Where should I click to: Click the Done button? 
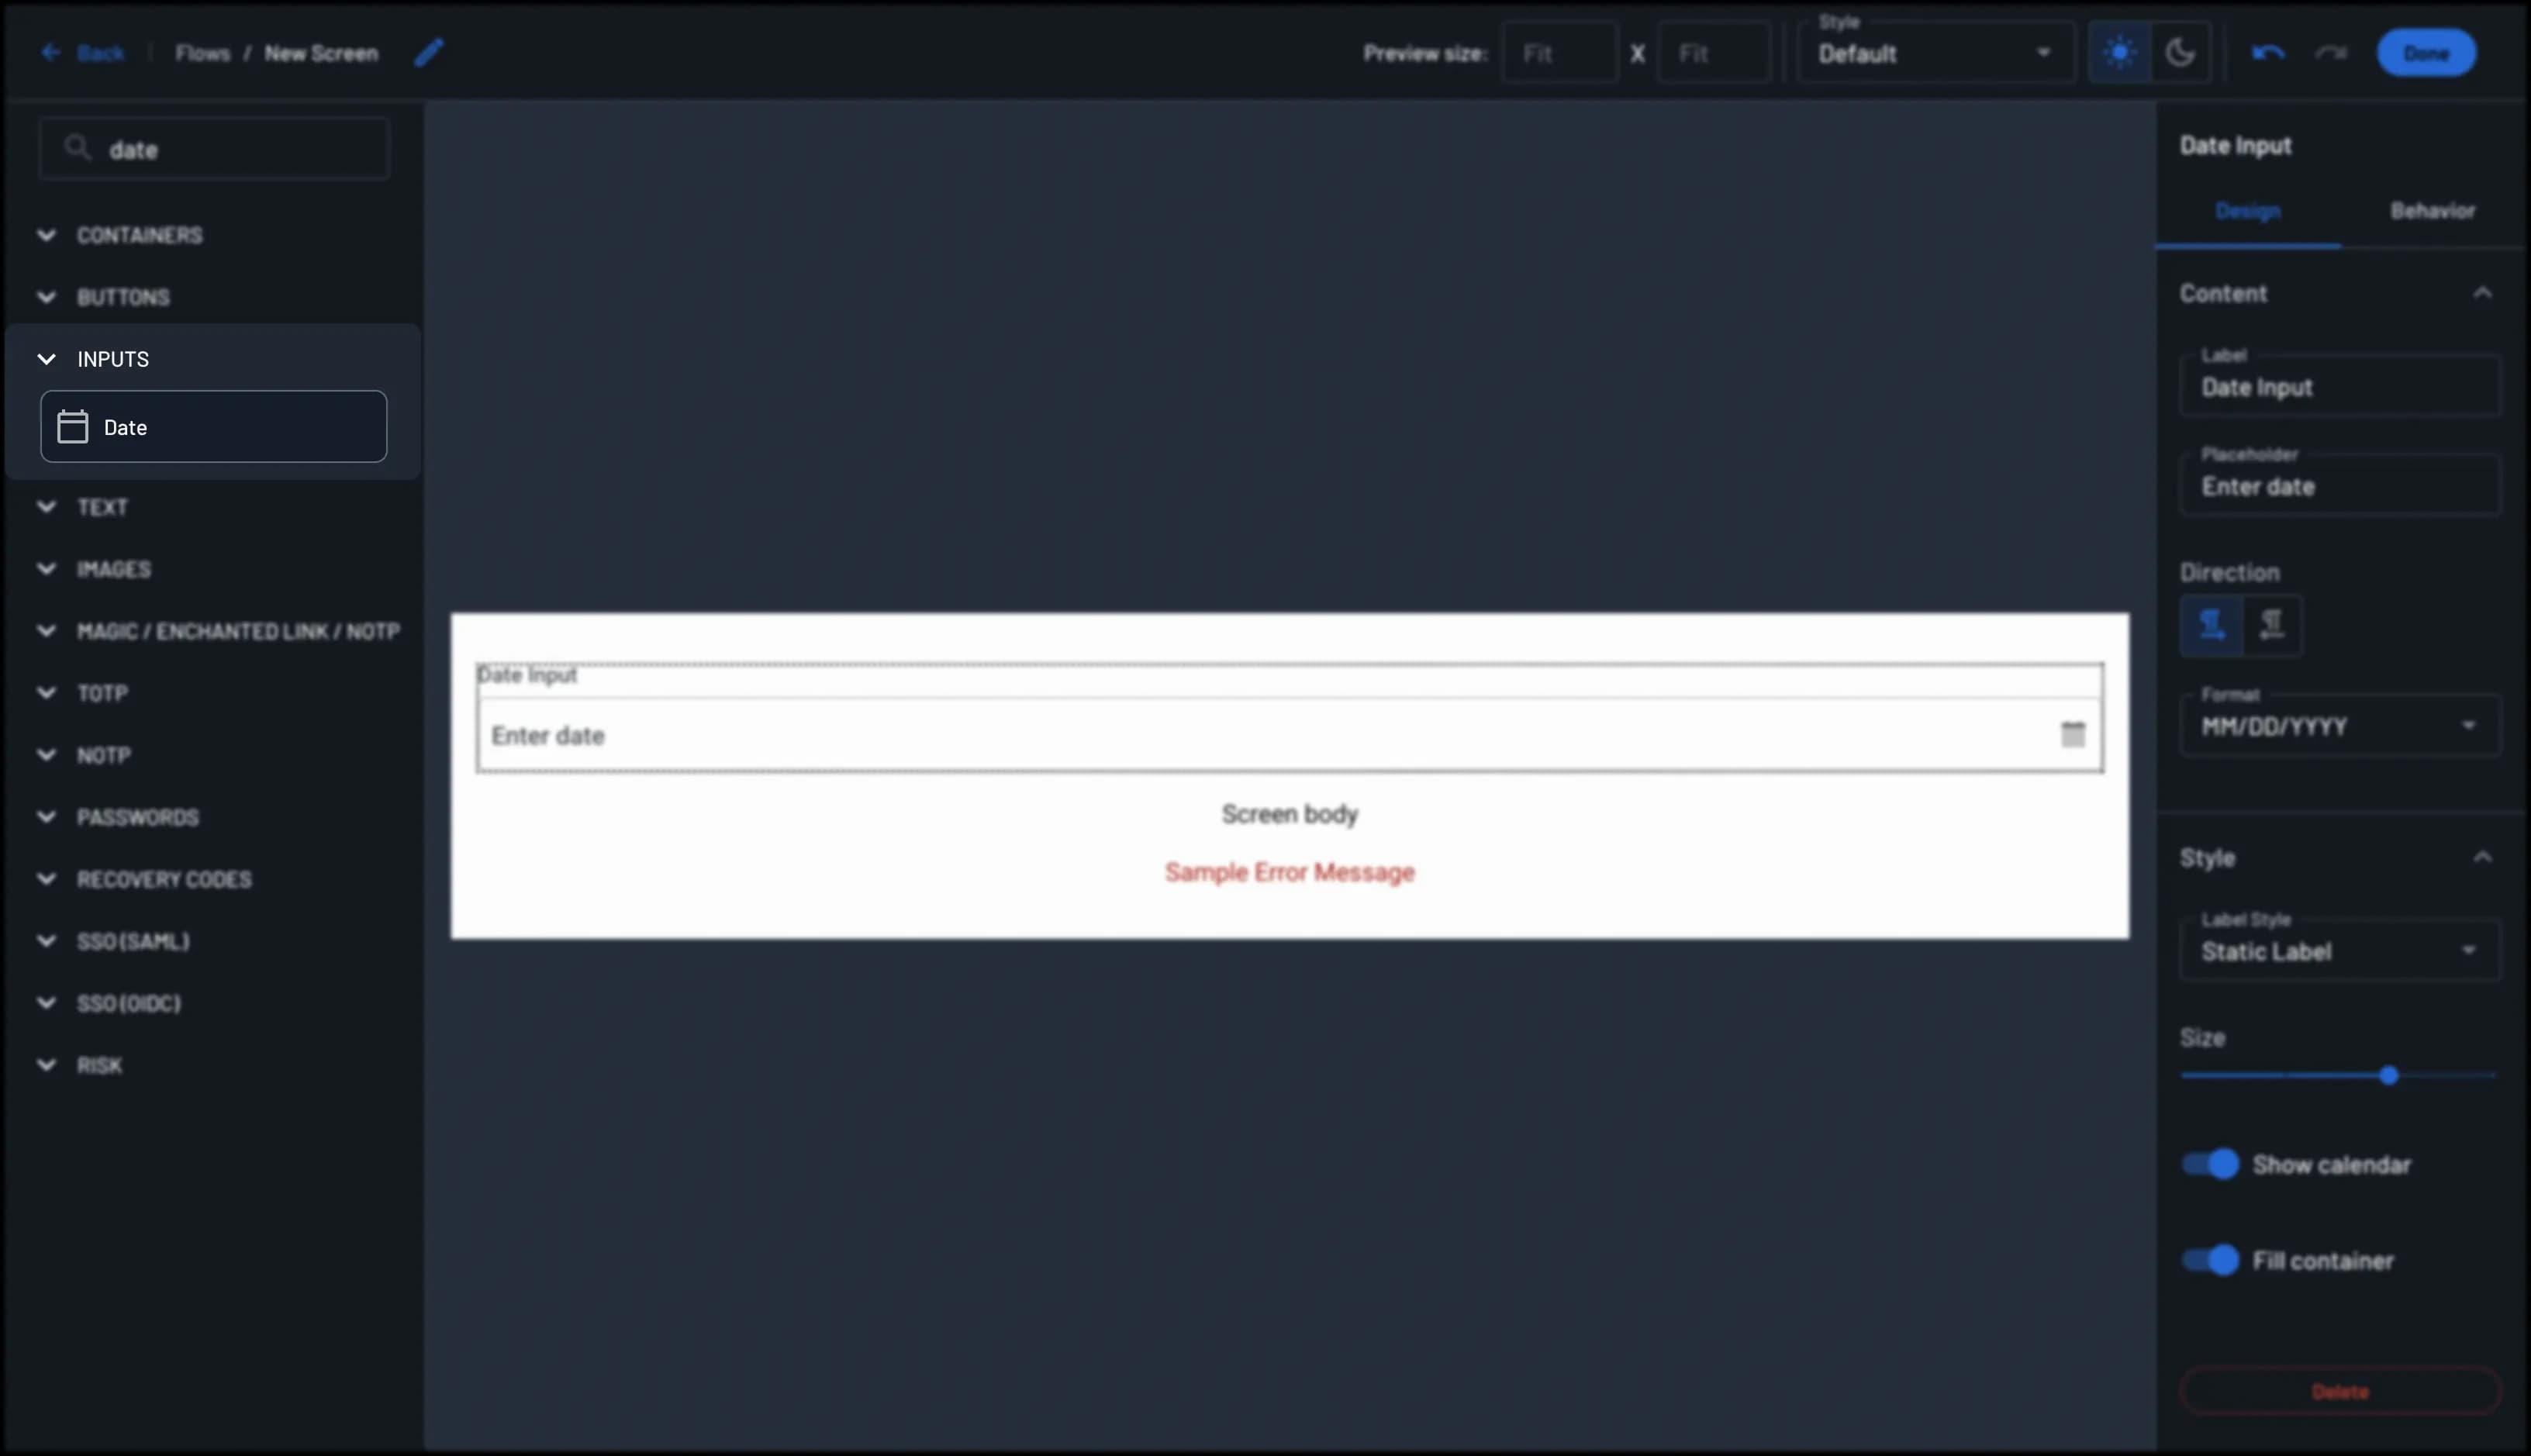pos(2426,53)
